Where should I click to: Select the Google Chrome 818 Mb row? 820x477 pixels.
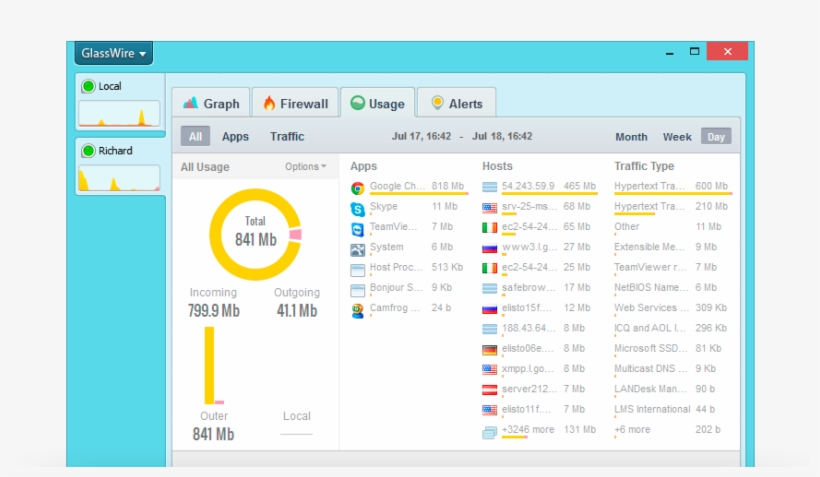pyautogui.click(x=408, y=187)
